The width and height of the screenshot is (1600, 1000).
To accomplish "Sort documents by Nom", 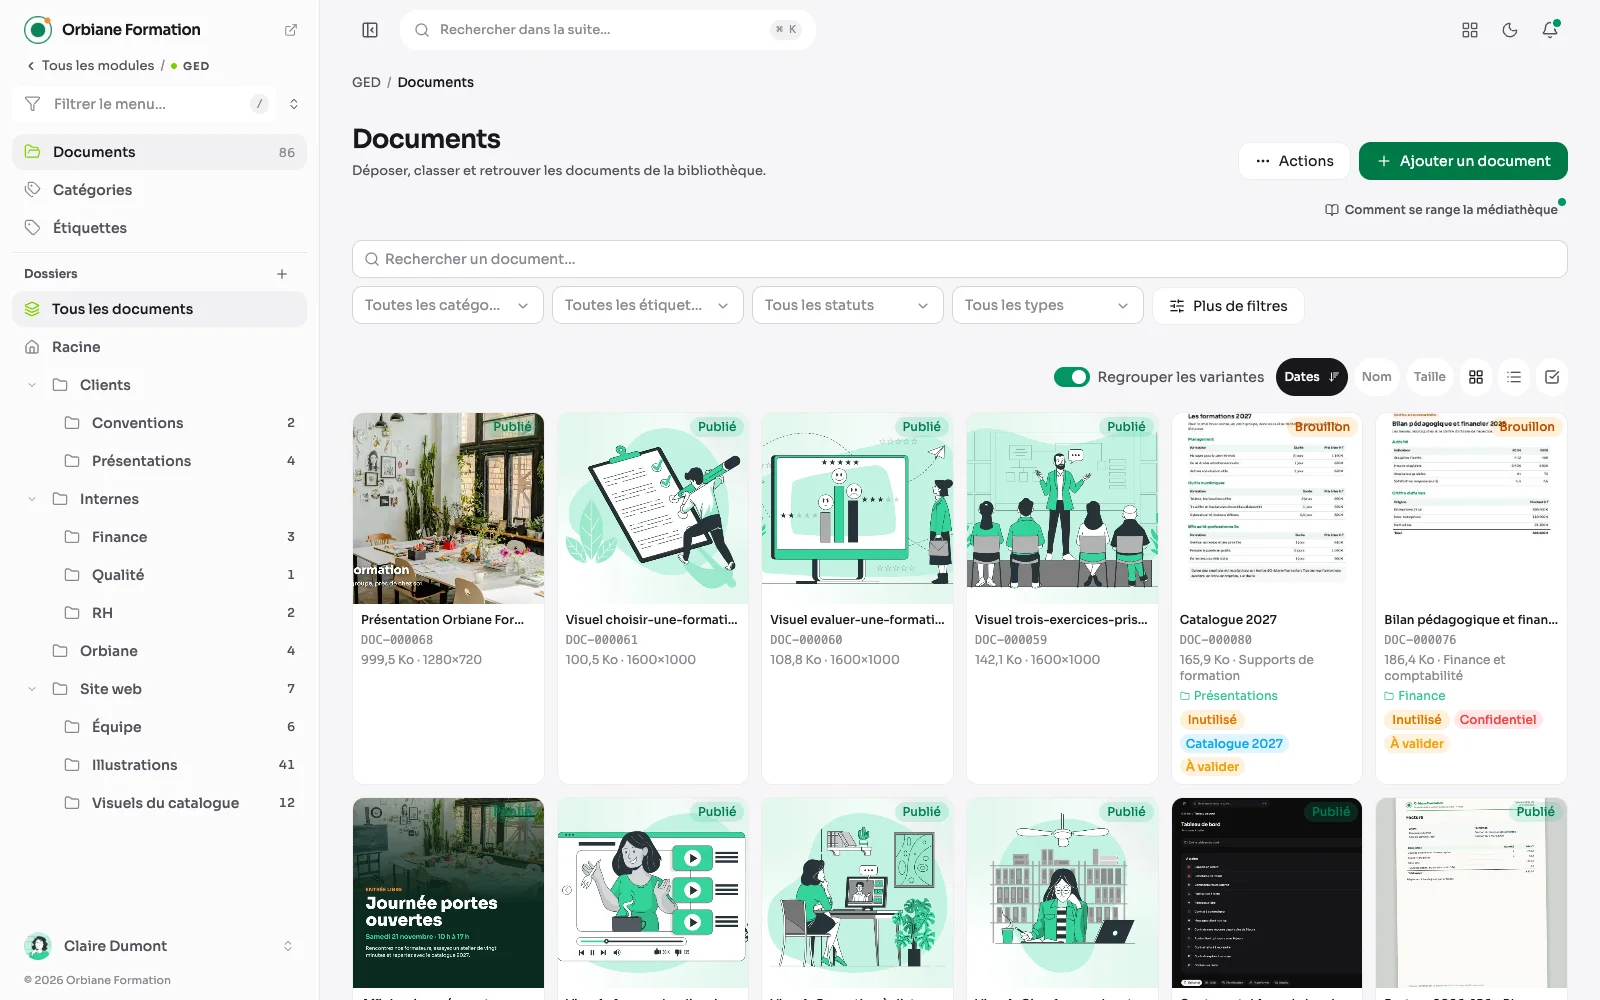I will click(1376, 377).
